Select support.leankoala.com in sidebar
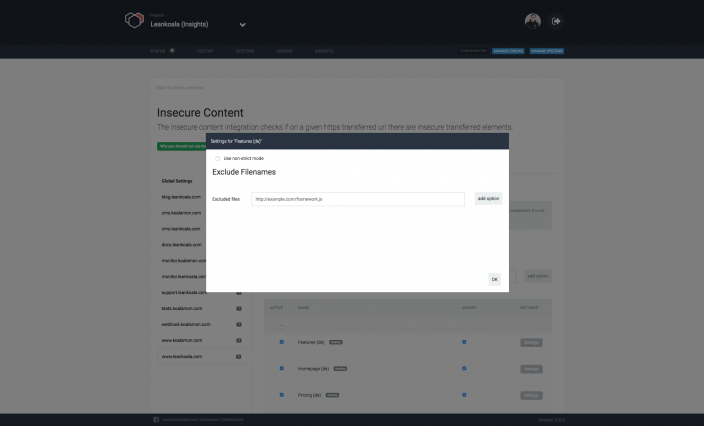The height and width of the screenshot is (426, 704). point(184,292)
